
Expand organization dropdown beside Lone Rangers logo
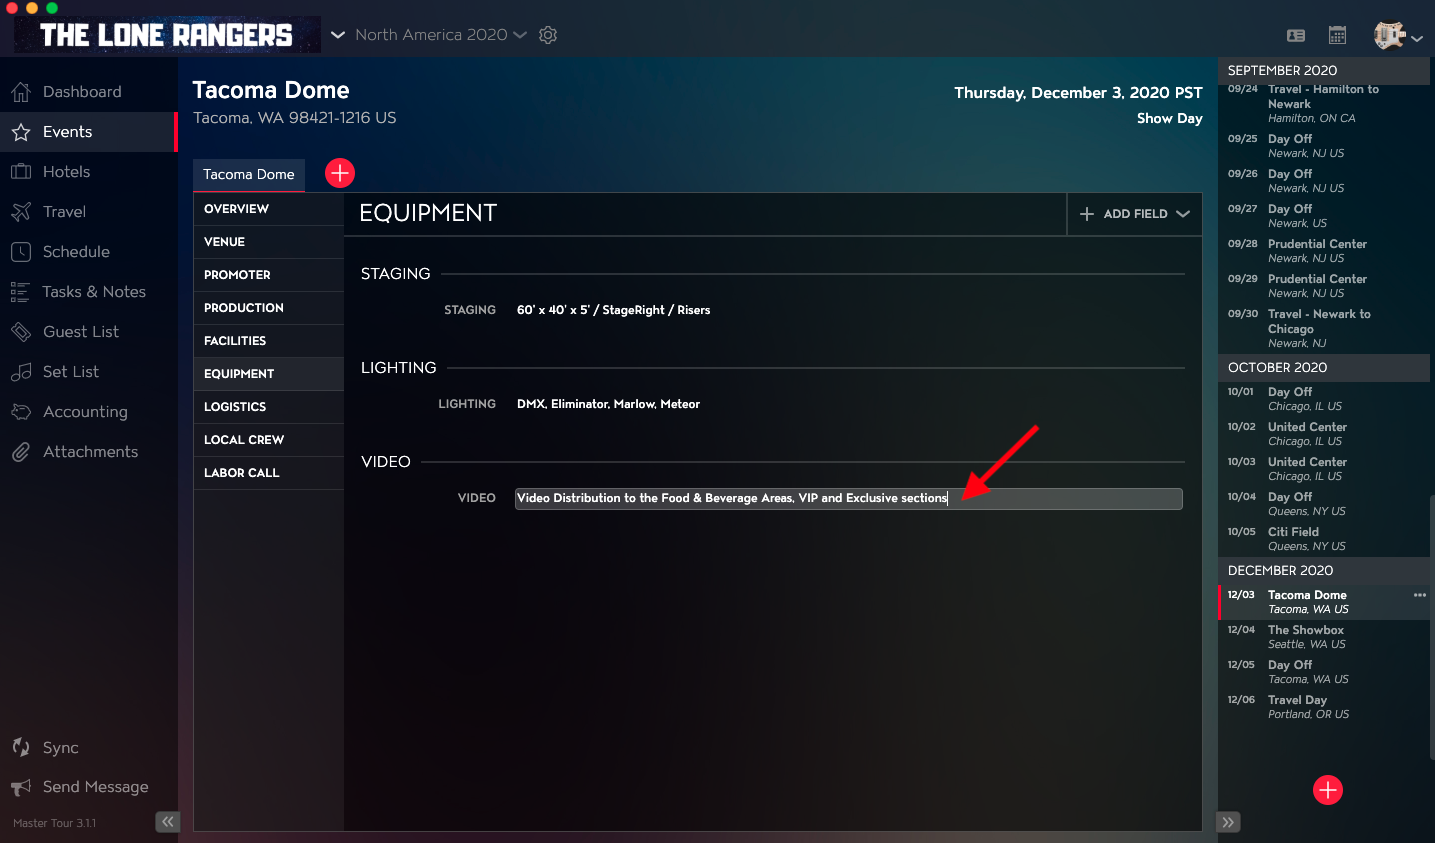click(338, 35)
